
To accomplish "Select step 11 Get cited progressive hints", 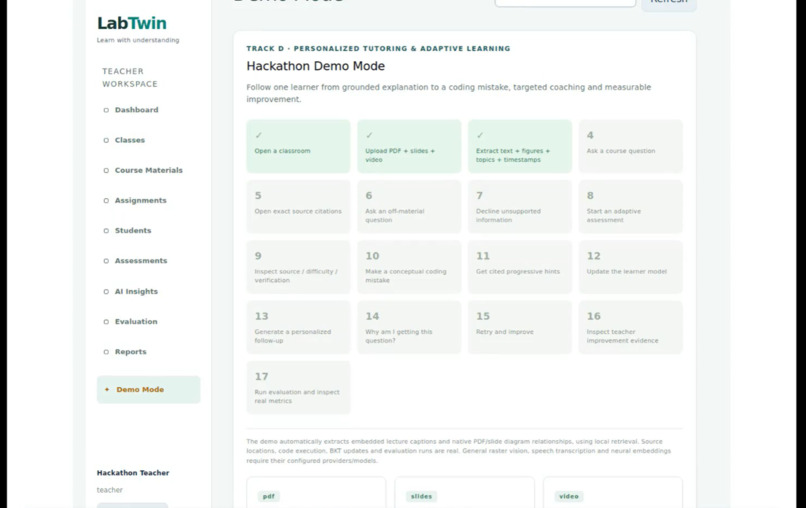I will [520, 267].
